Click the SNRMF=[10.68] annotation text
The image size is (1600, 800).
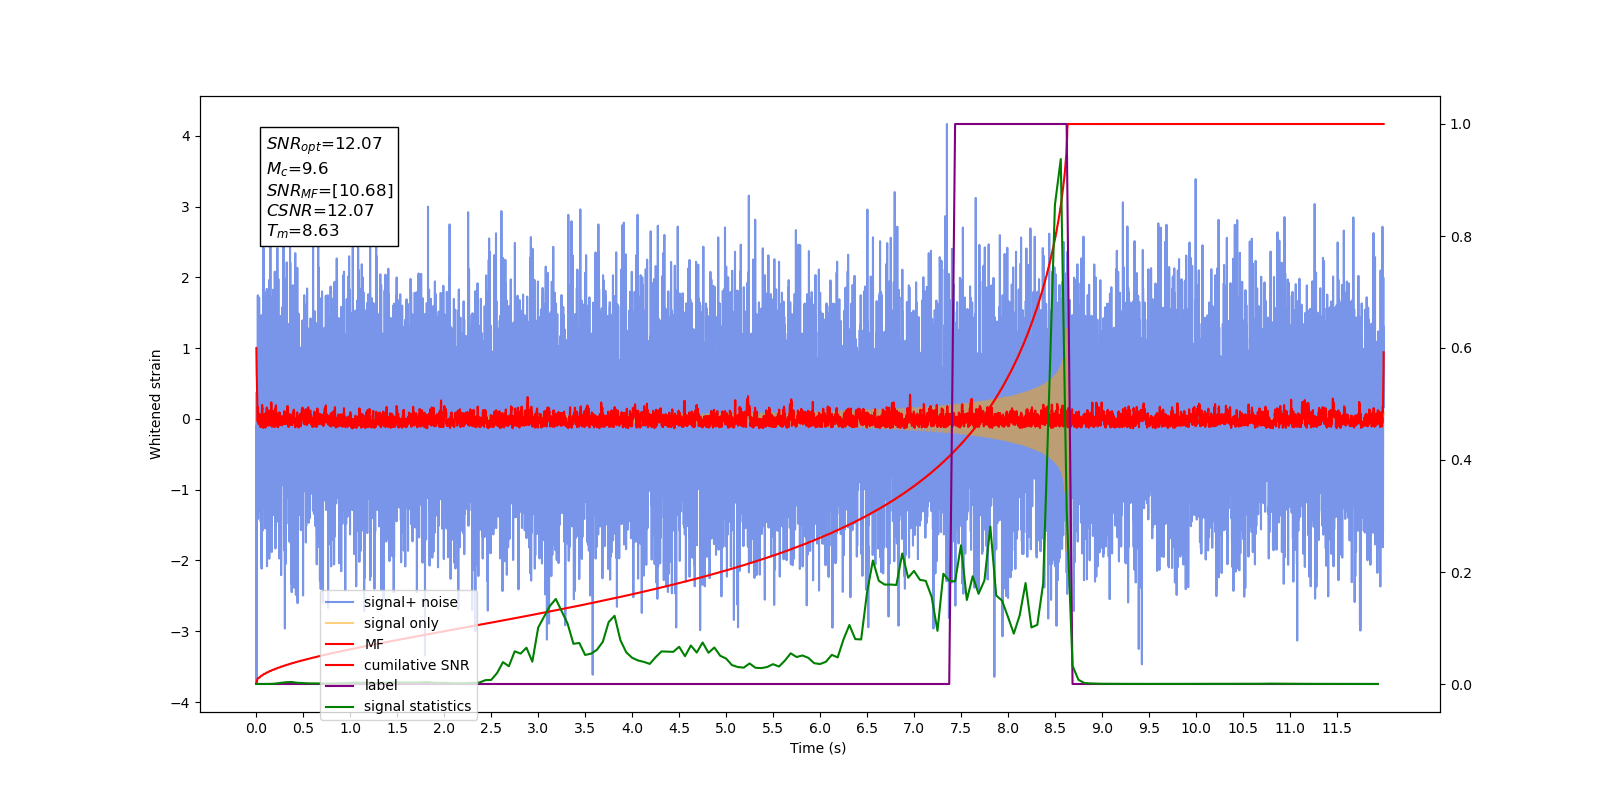(x=330, y=190)
